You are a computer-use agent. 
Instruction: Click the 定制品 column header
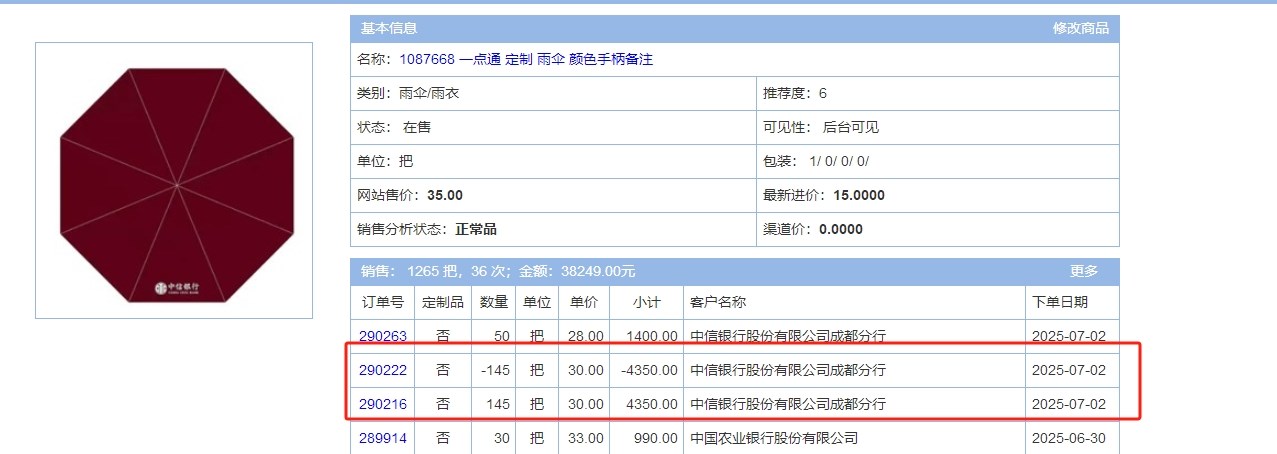click(443, 302)
